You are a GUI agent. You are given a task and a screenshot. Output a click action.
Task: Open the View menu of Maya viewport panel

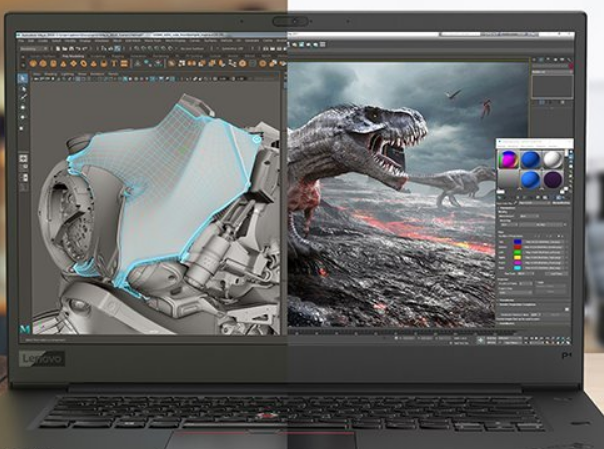[37, 74]
